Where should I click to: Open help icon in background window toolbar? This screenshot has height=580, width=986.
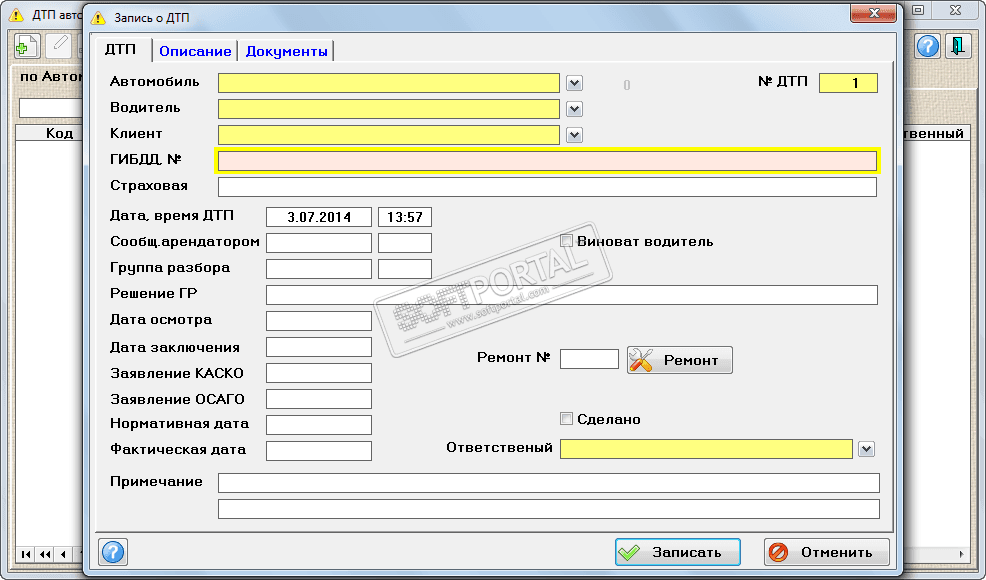pos(928,46)
